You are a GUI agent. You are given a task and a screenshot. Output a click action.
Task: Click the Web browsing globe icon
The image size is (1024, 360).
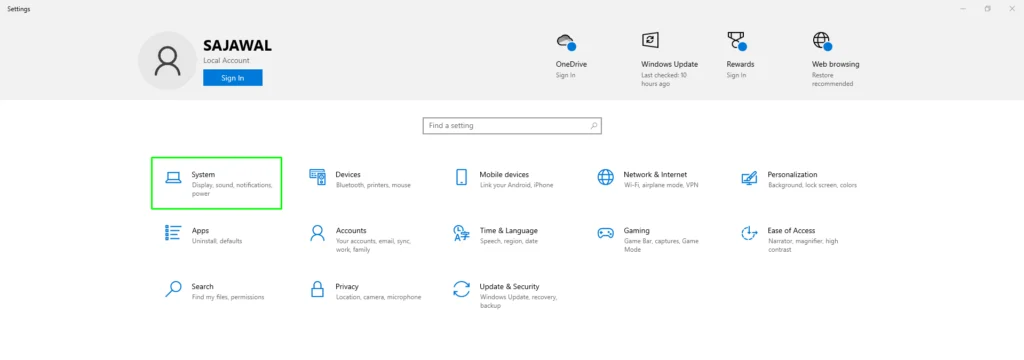[822, 41]
